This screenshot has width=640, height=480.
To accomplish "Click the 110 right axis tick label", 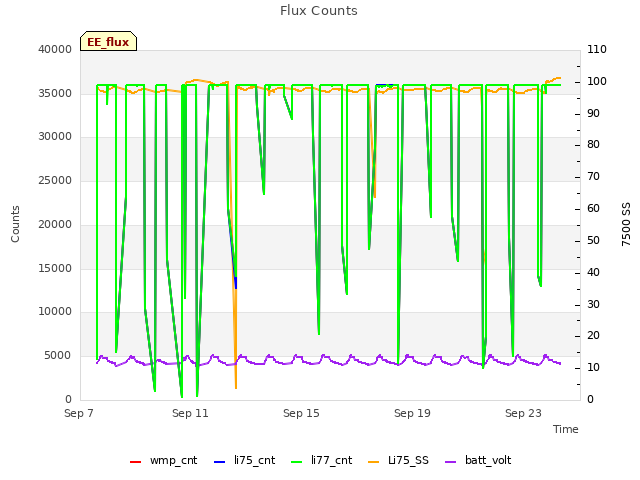I will tap(597, 49).
